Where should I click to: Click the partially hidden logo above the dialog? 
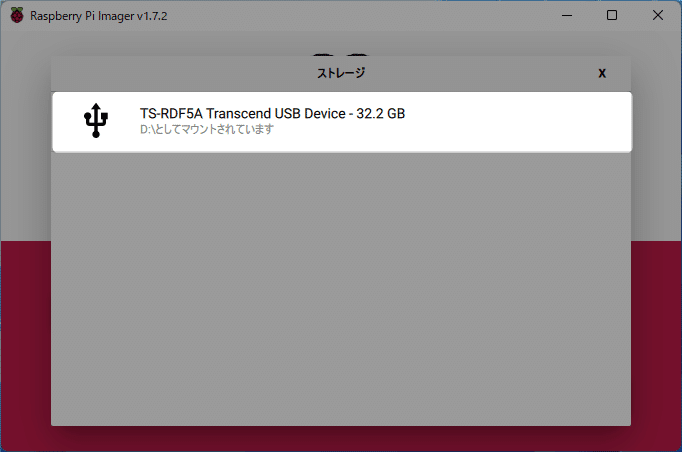point(341,54)
